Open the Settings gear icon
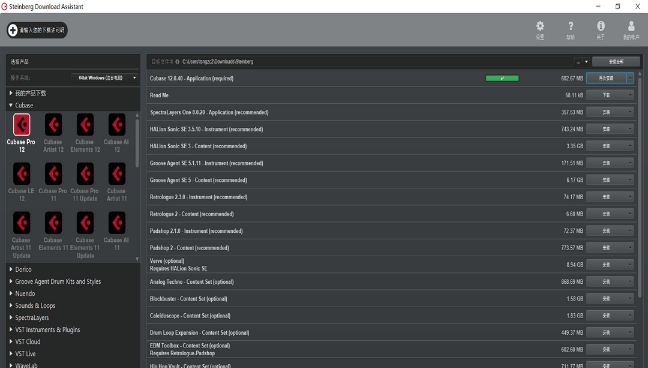Screen dimensions: 648x368 pos(540,30)
